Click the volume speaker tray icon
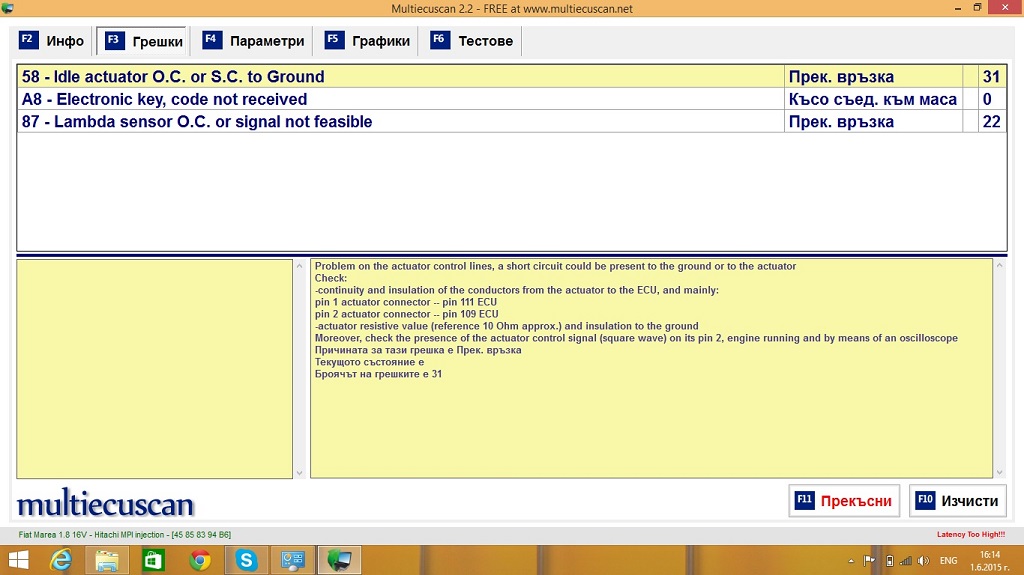This screenshot has height=575, width=1024. pyautogui.click(x=925, y=560)
